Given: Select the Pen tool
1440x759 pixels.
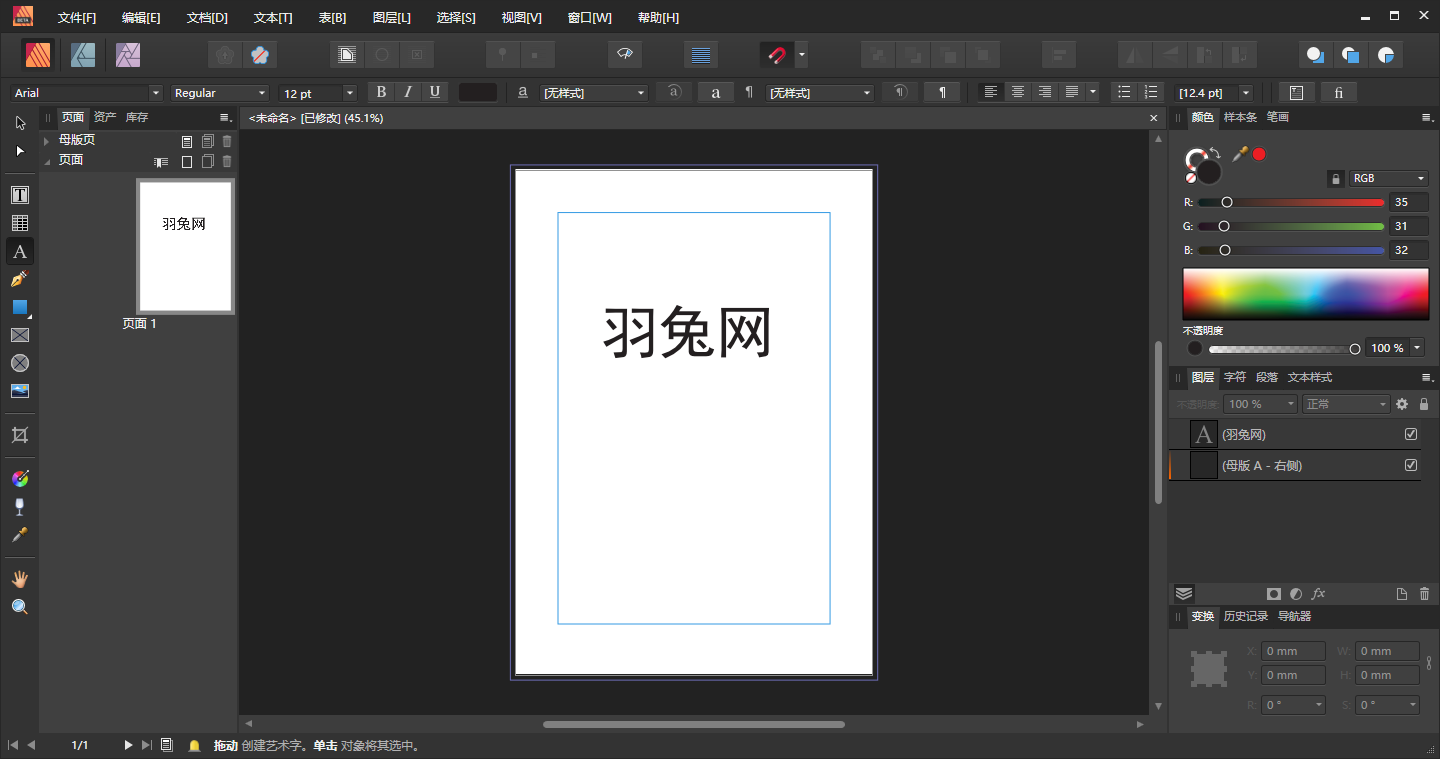Looking at the screenshot, I should coord(20,279).
